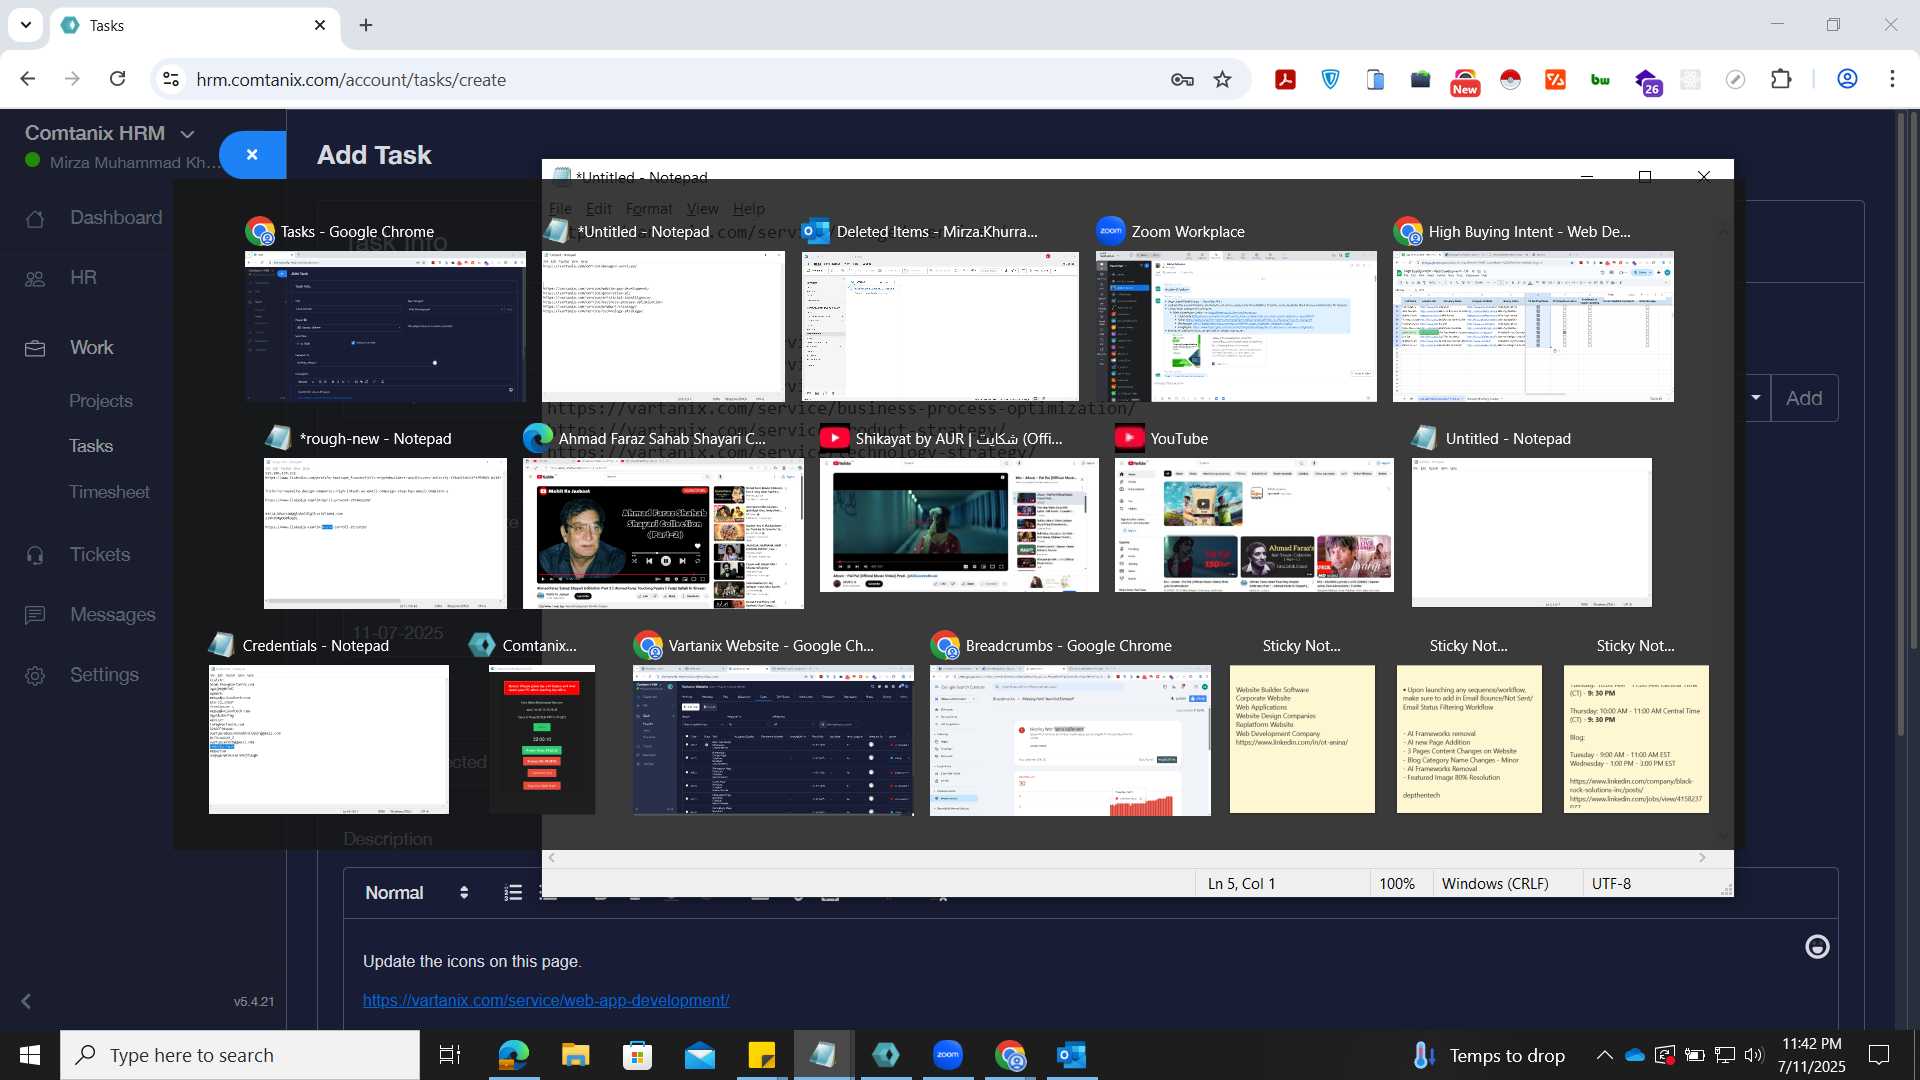This screenshot has height=1080, width=1920.
Task: Open Chrome profile avatar icon
Action: tap(1847, 79)
